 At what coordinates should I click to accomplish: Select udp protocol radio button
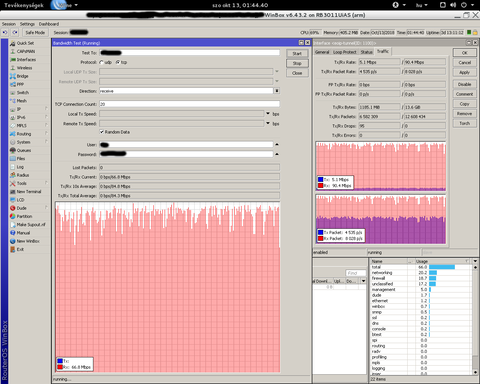(x=102, y=62)
